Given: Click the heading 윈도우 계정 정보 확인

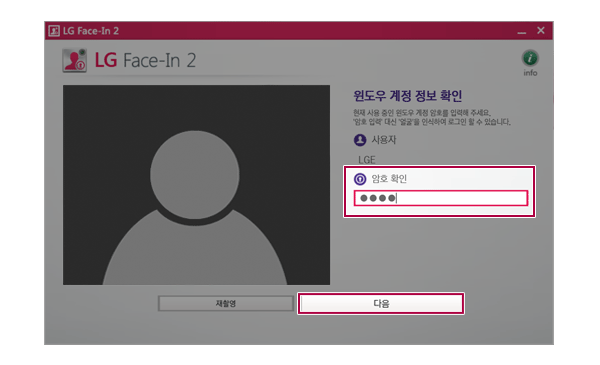Looking at the screenshot, I should coord(408,96).
